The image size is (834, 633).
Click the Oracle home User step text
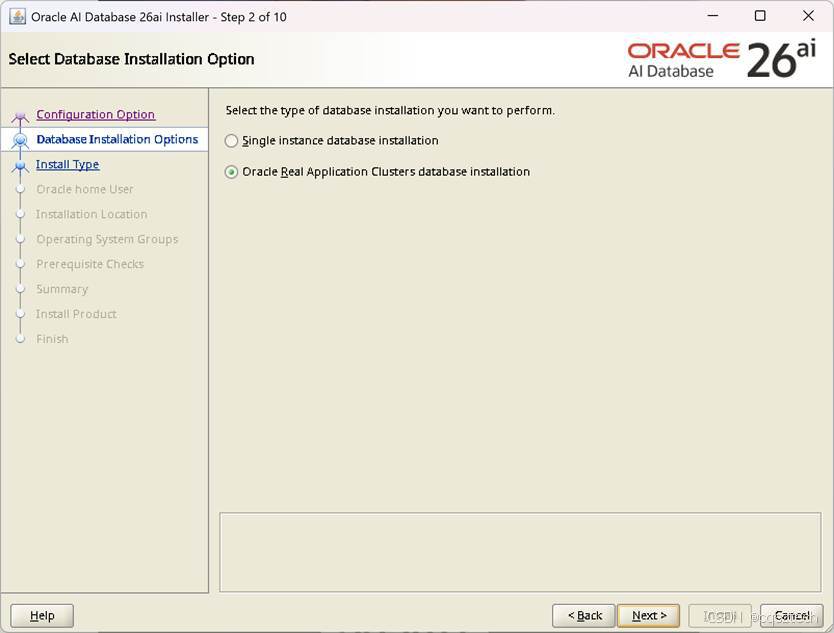tap(85, 189)
